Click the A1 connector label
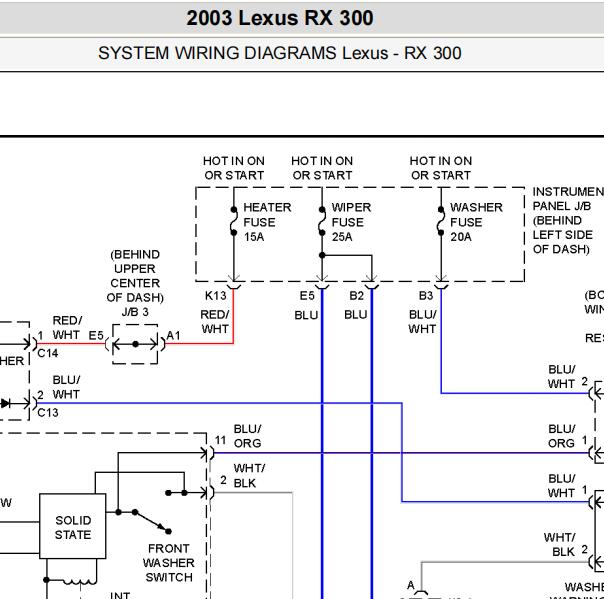The image size is (604, 599). click(x=173, y=336)
